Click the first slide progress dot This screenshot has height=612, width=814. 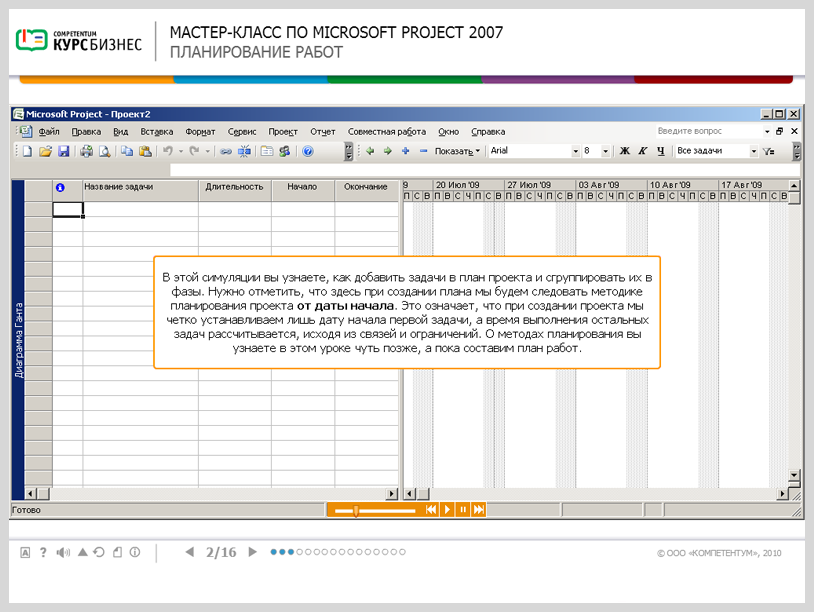click(x=274, y=552)
